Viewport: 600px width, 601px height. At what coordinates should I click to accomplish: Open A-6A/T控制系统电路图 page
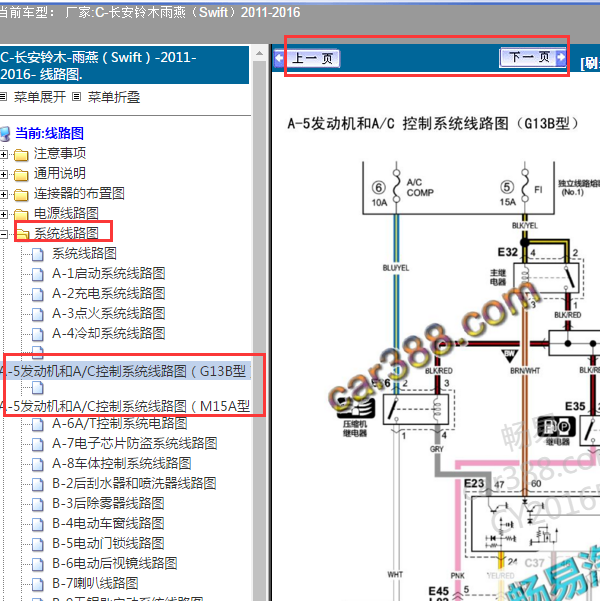(x=120, y=423)
